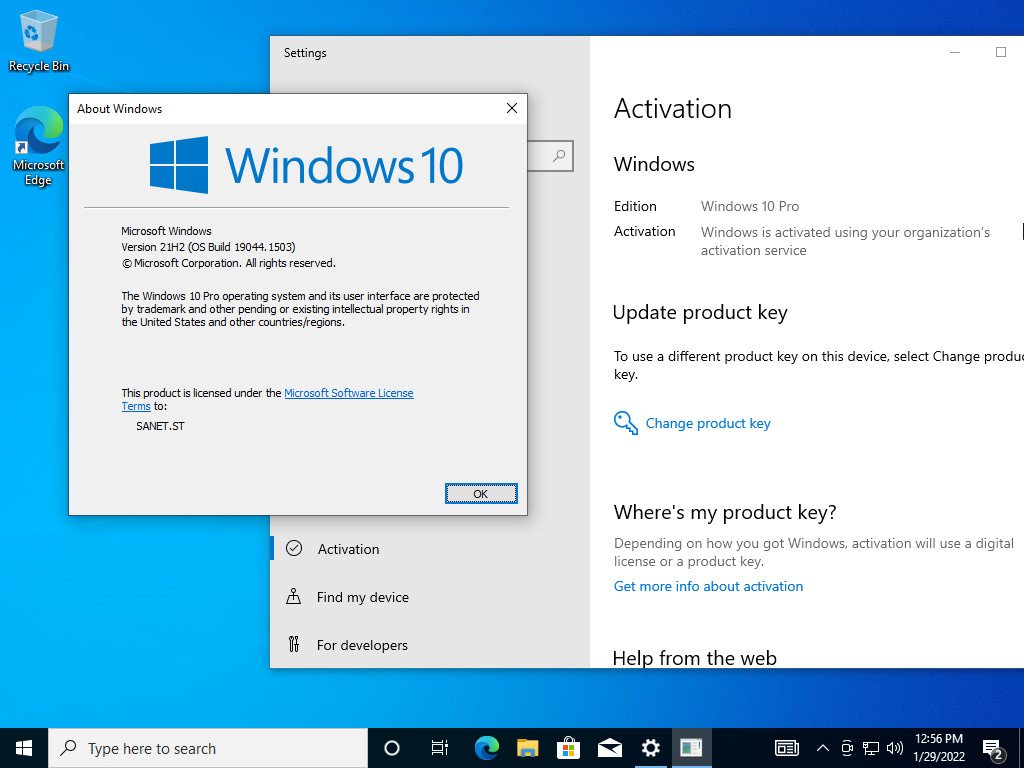
Task: Click the Meet Now tray icon
Action: tap(847, 748)
